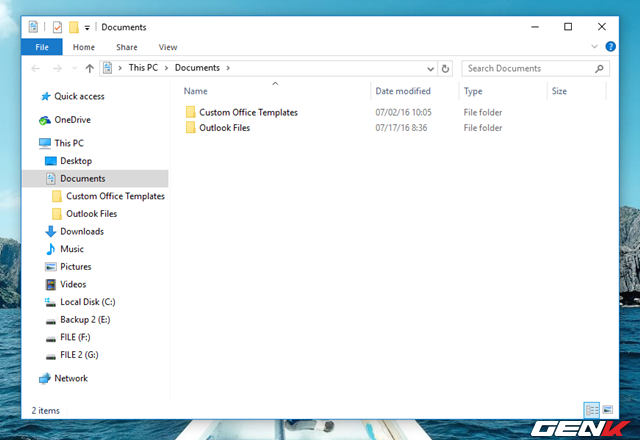Click the Downloads blue arrow icon
This screenshot has height=440, width=640.
coord(51,231)
